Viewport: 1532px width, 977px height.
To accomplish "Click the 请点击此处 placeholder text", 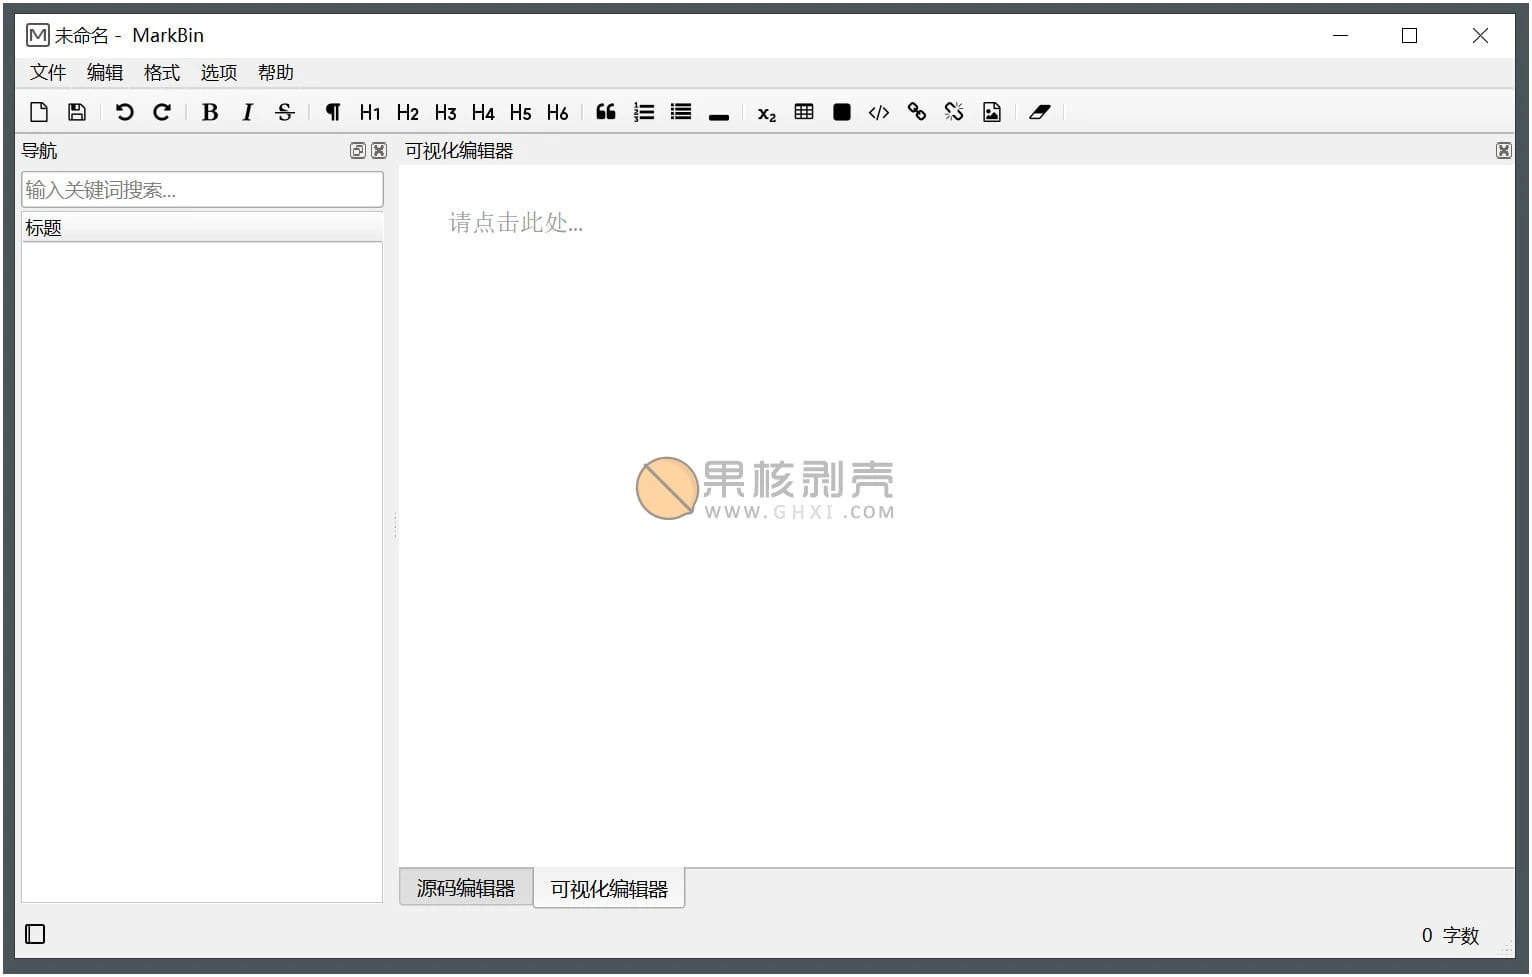I will coord(516,222).
